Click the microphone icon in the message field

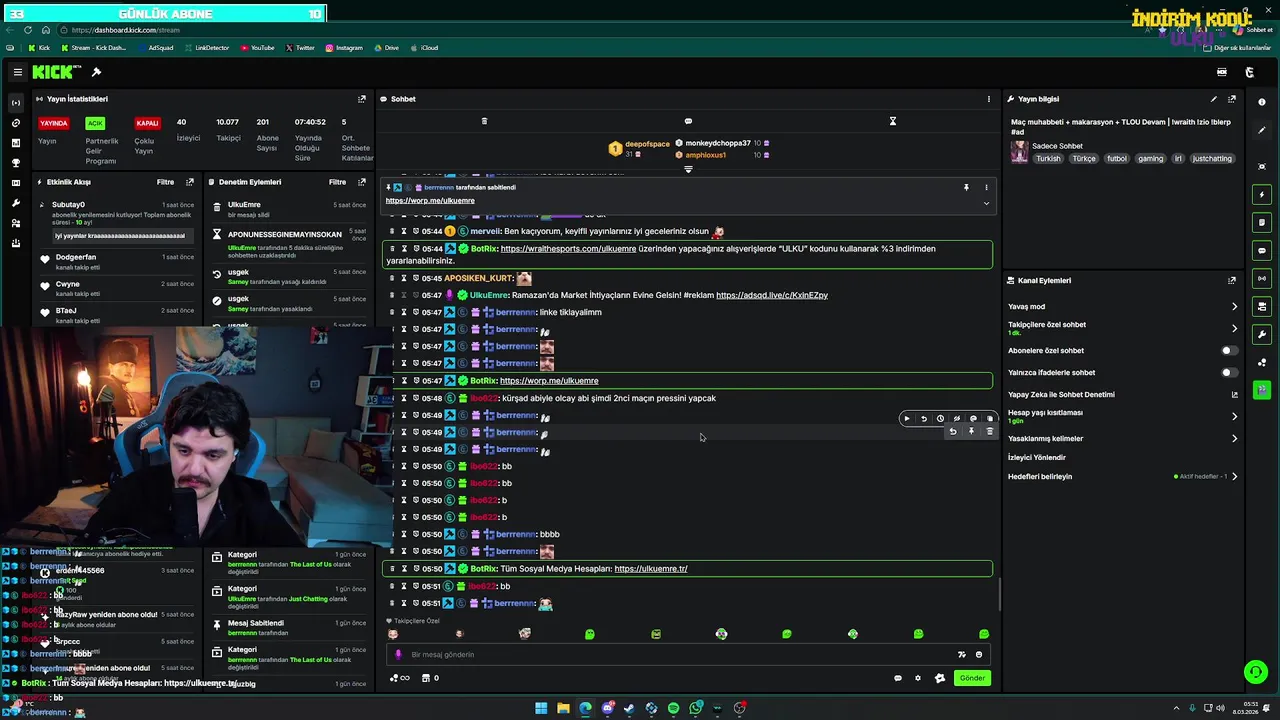[x=398, y=655]
